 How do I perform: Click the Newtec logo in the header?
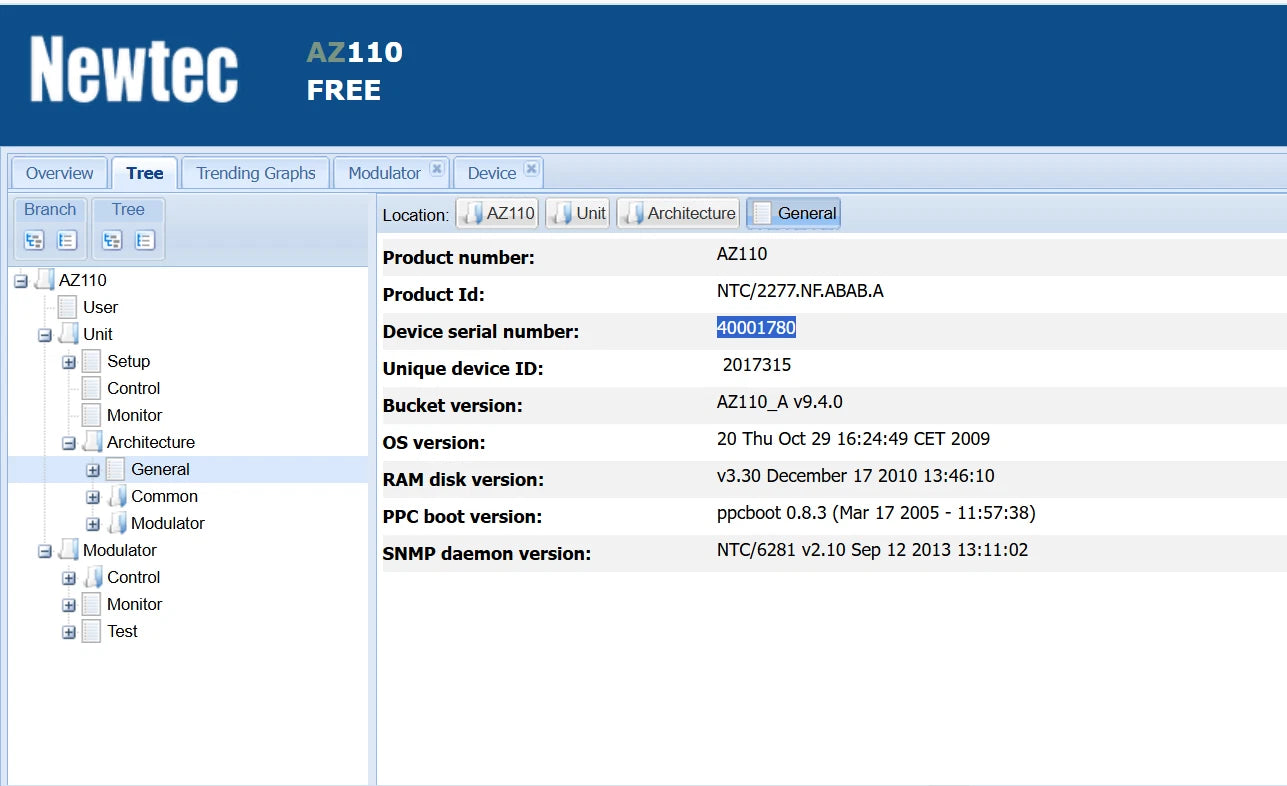tap(134, 69)
